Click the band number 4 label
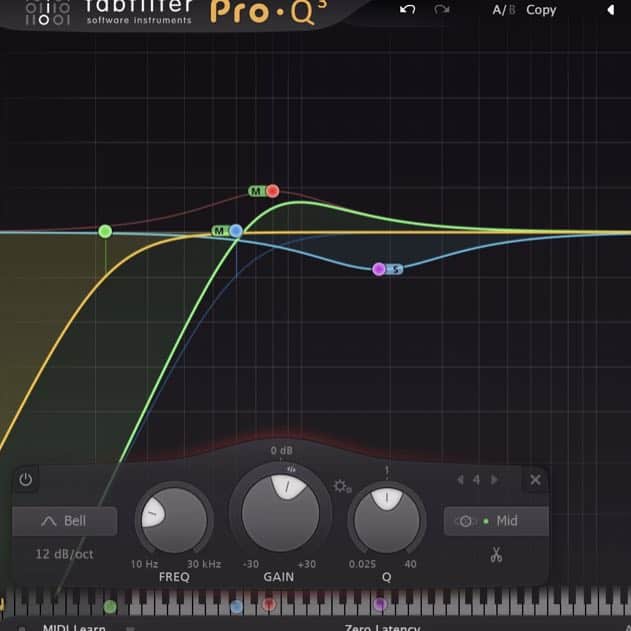The width and height of the screenshot is (631, 631). click(x=476, y=480)
